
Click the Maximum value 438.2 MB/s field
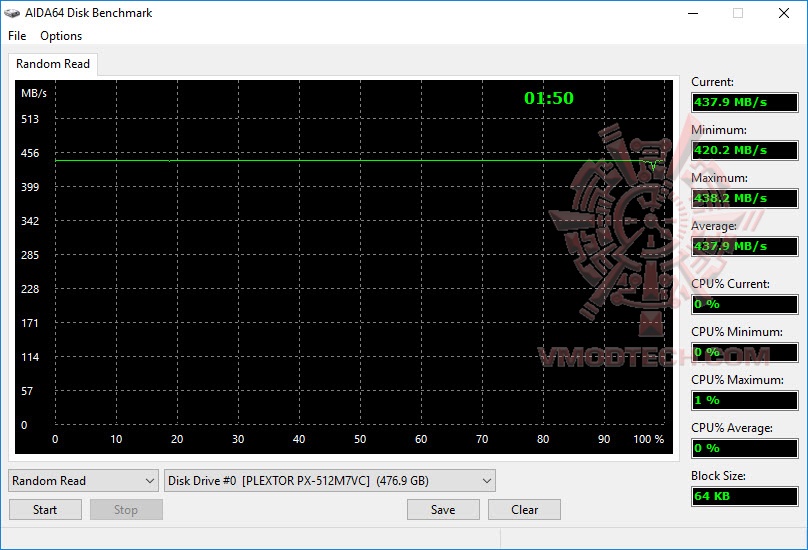[x=745, y=198]
